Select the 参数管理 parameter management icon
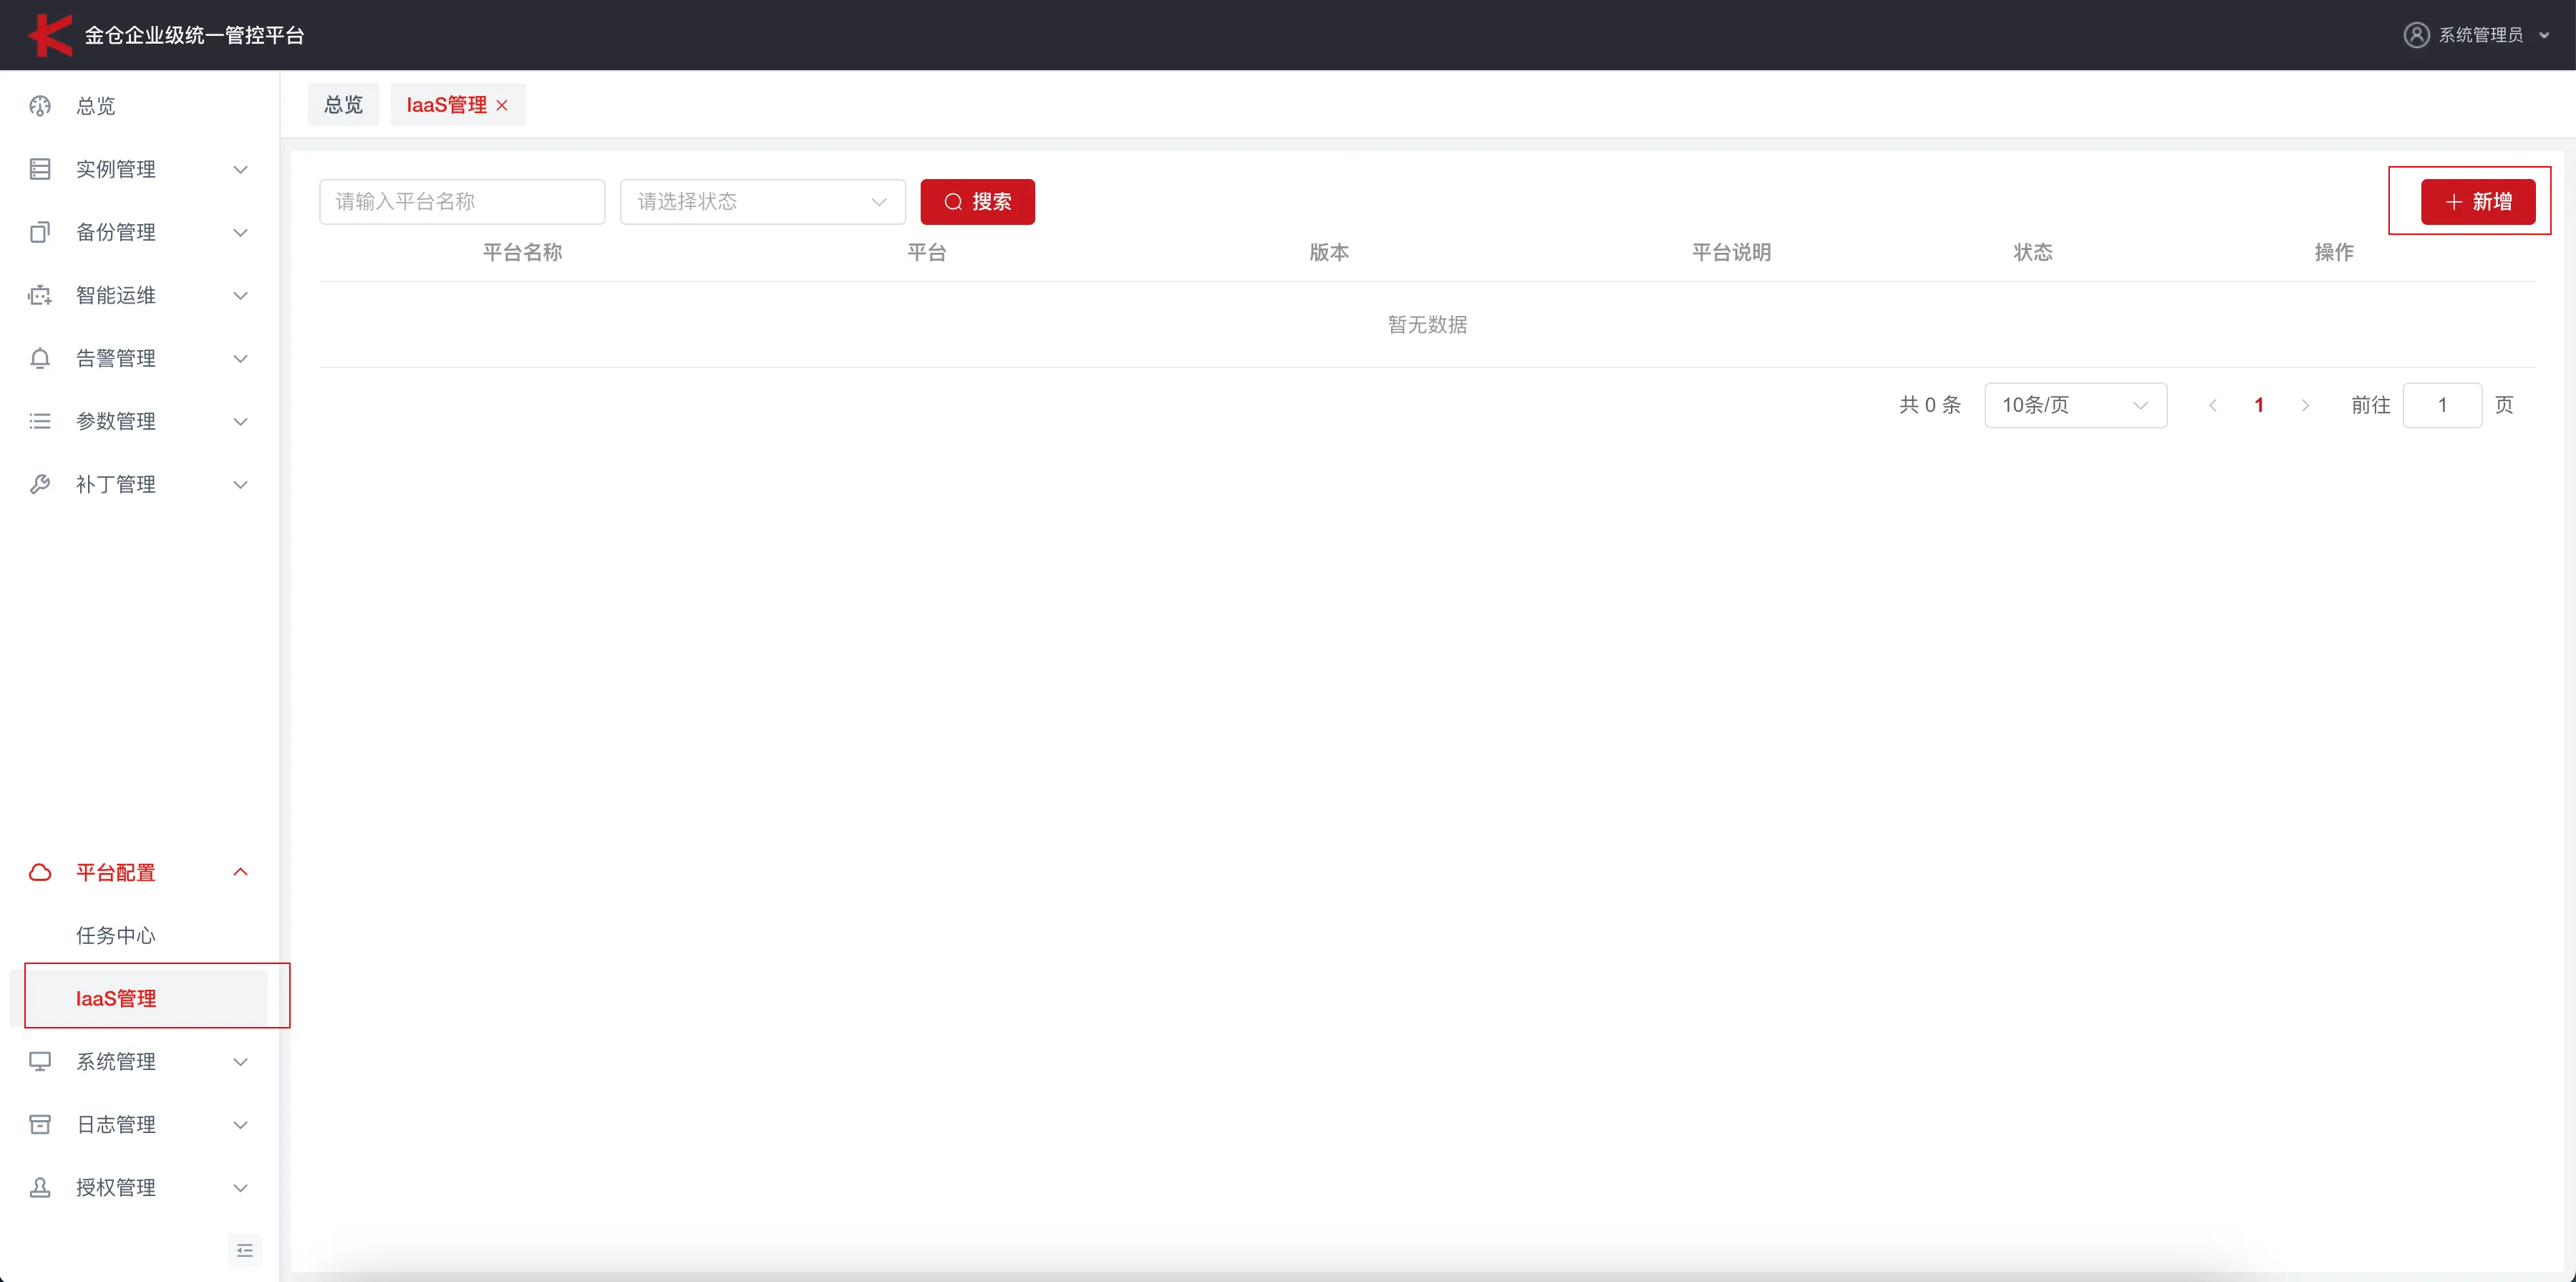This screenshot has width=2576, height=1282. click(40, 420)
